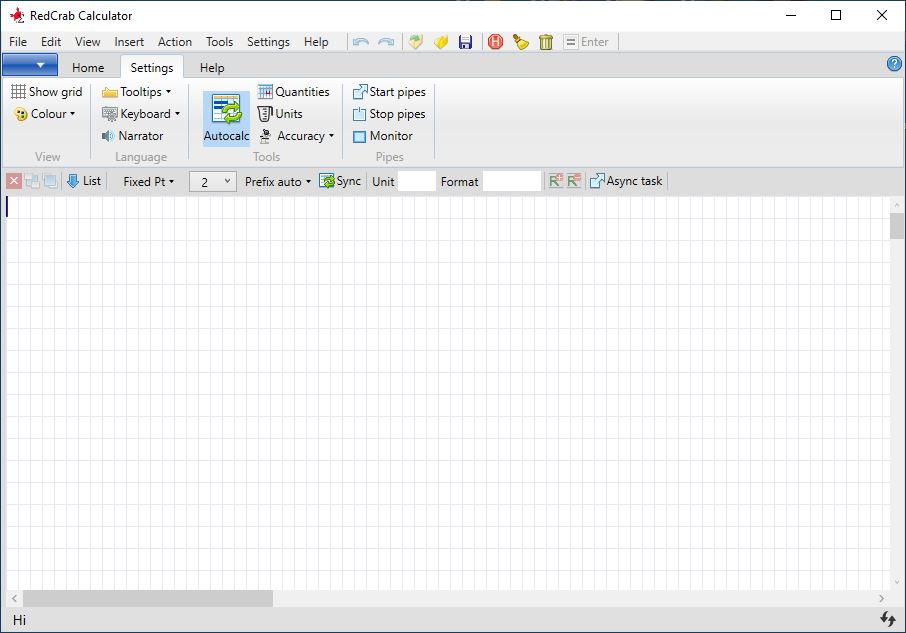This screenshot has height=633, width=906.
Task: Click the status bar arrows icon
Action: tap(888, 619)
